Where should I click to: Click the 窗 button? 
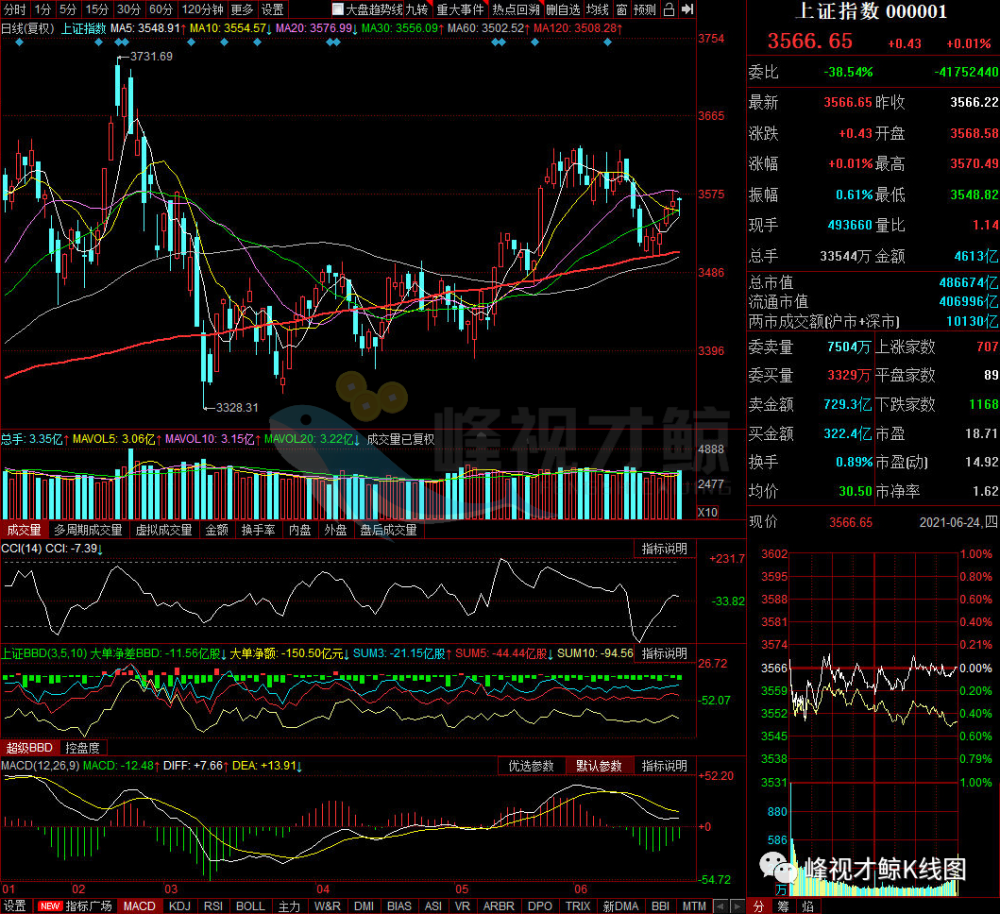[622, 10]
